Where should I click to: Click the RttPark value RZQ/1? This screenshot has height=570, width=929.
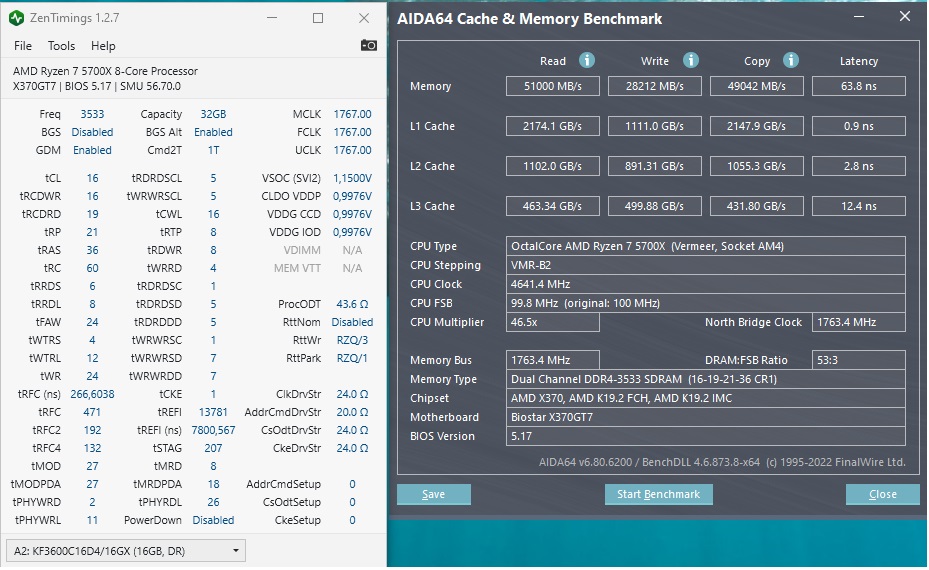(353, 358)
